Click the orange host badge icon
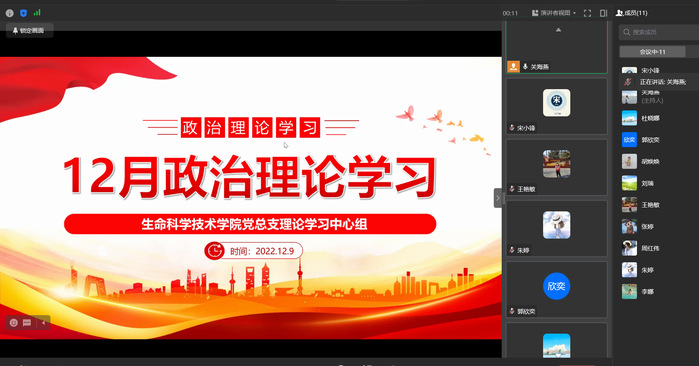The height and width of the screenshot is (366, 699). click(514, 66)
